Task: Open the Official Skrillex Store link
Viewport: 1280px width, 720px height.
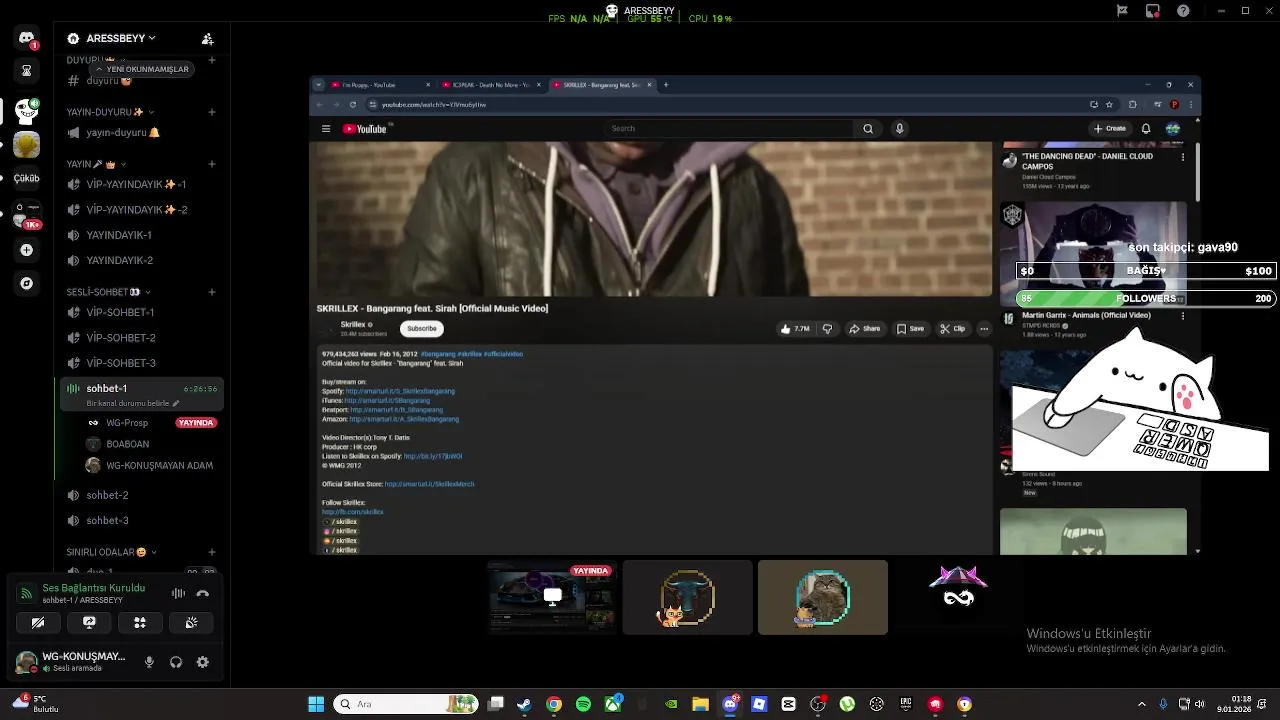Action: point(429,484)
